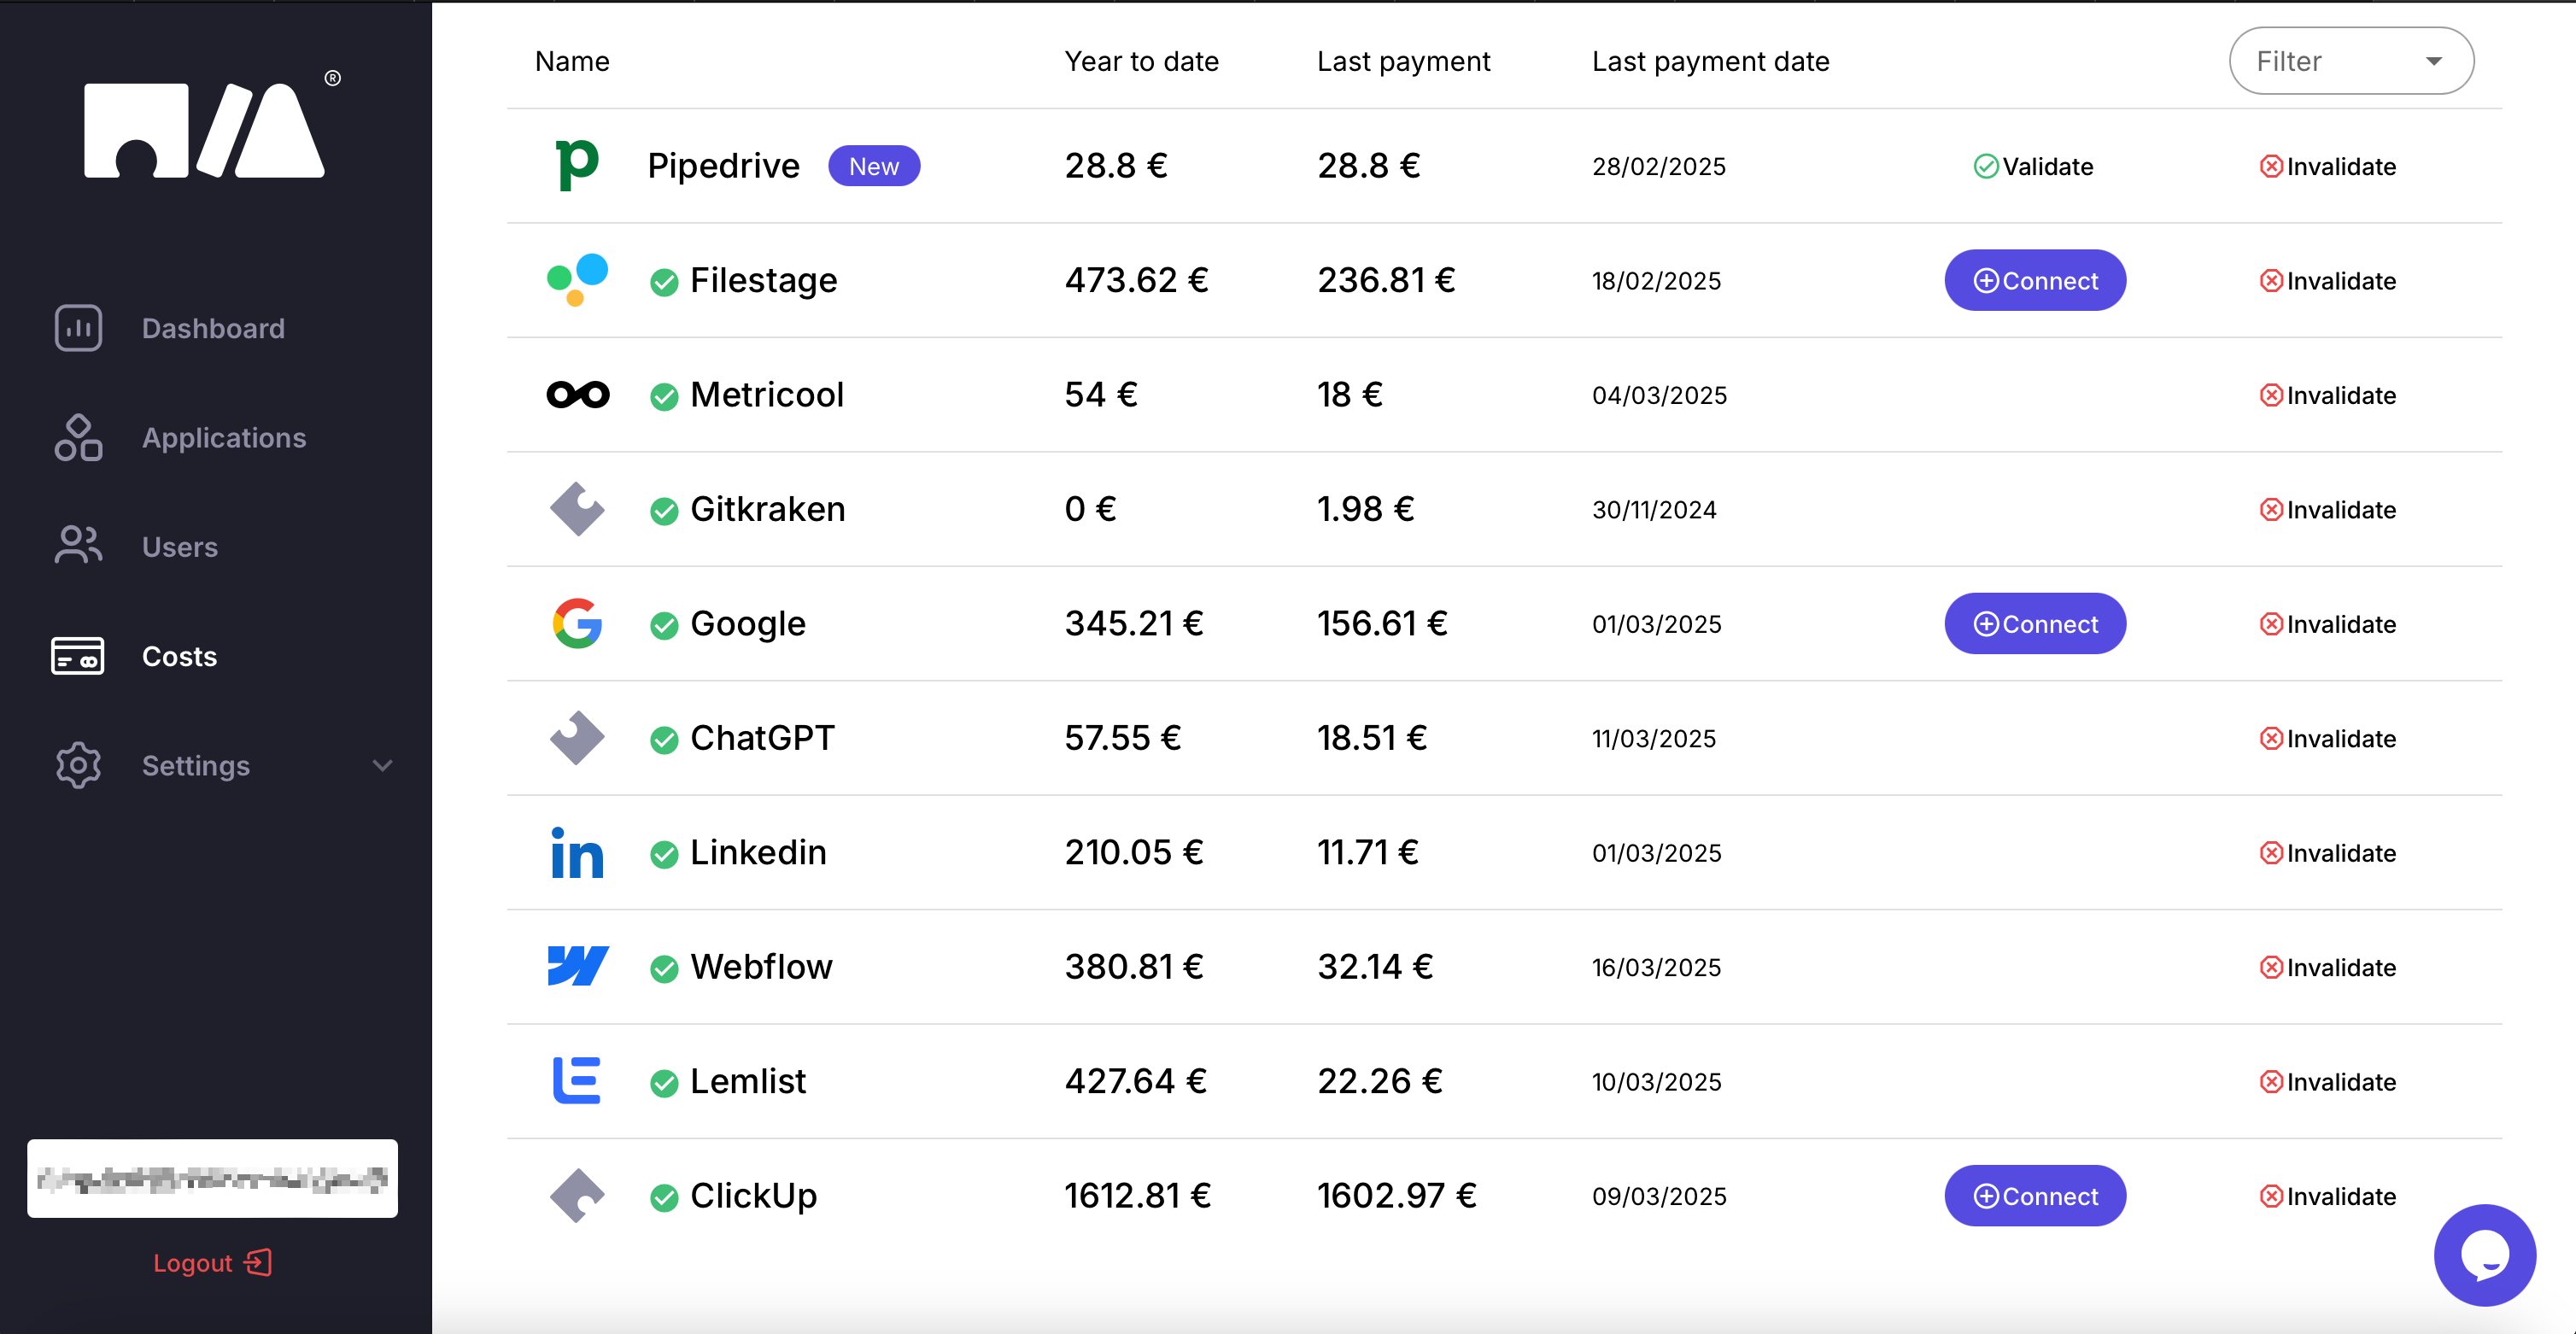Image resolution: width=2576 pixels, height=1334 pixels.
Task: Click the Applications shapes icon
Action: coord(78,437)
